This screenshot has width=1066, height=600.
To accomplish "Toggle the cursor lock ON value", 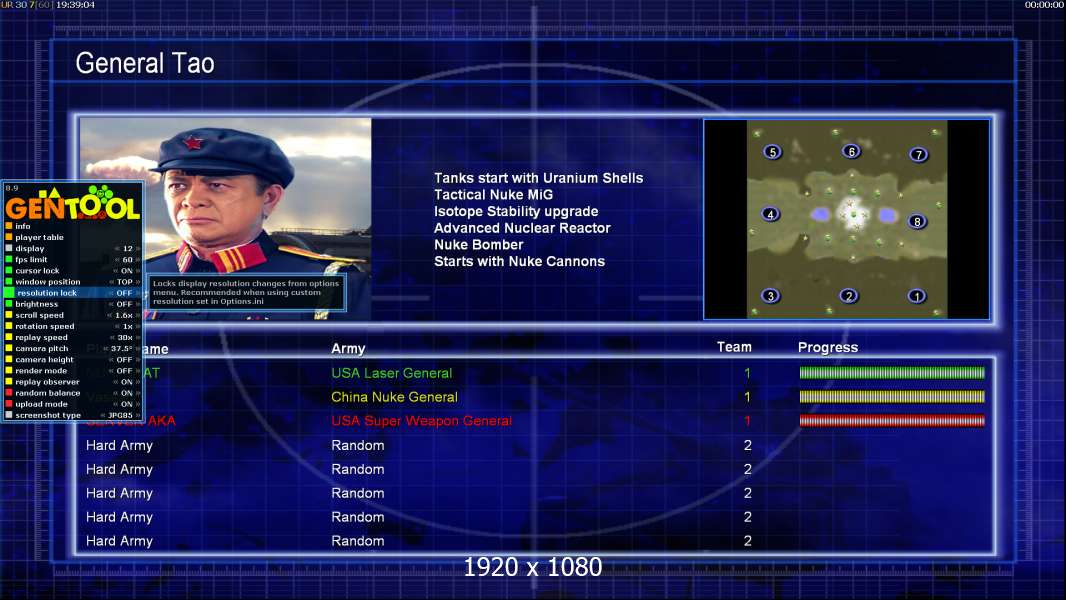I will [x=126, y=270].
